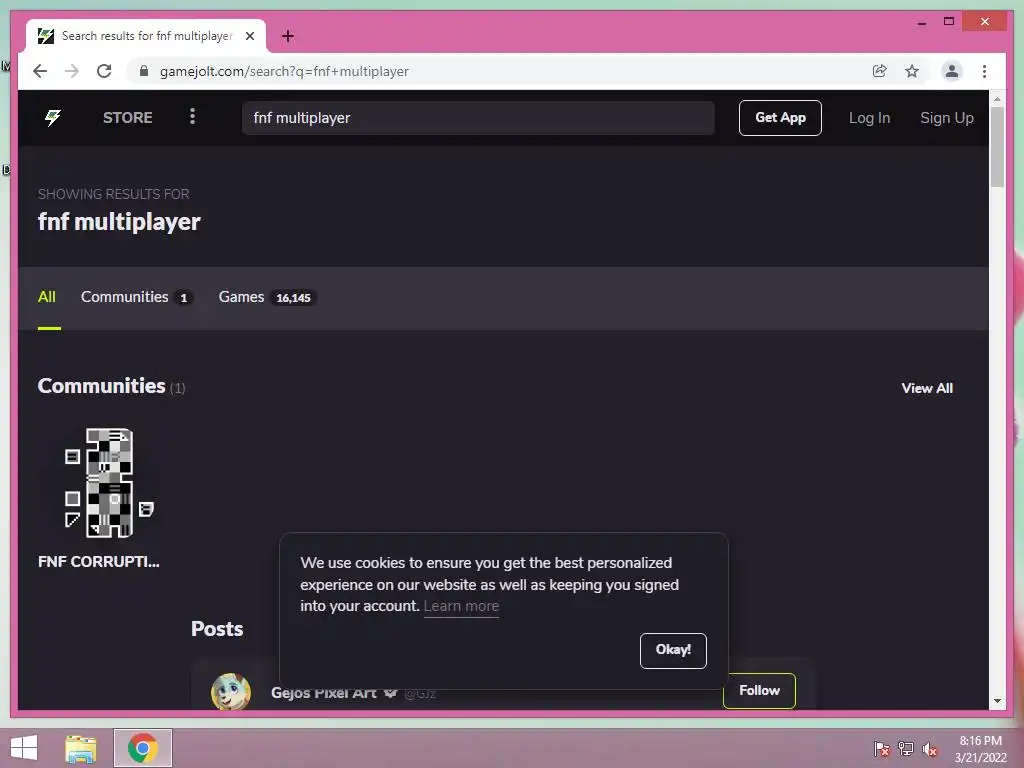
Task: Click the FNF CORRUPTI... community name
Action: [x=99, y=562]
